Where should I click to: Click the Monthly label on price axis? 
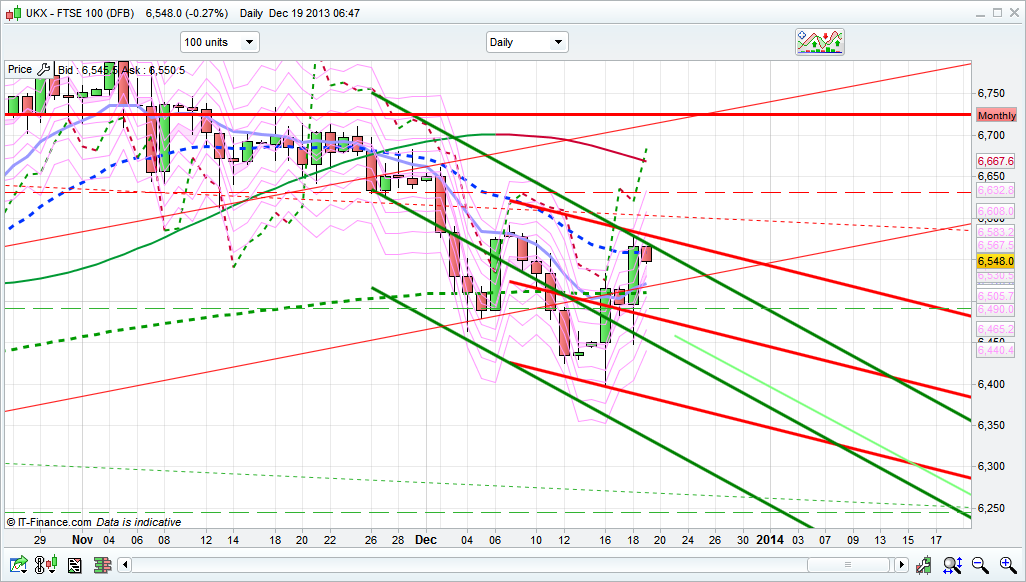point(996,116)
